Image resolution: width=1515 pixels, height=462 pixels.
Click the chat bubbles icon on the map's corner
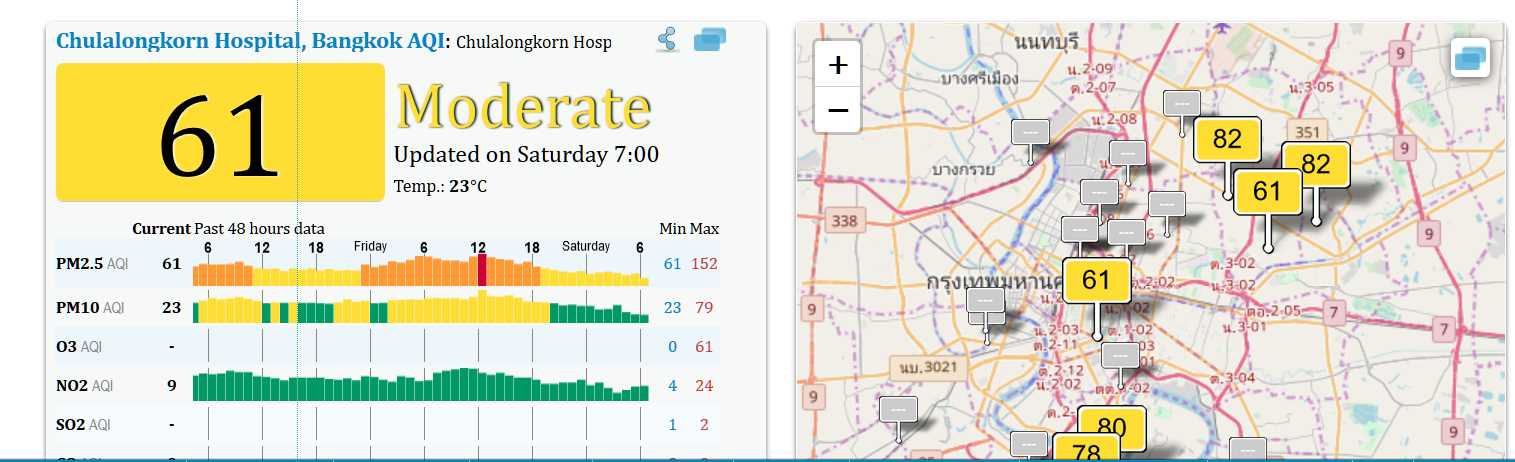coord(1470,58)
